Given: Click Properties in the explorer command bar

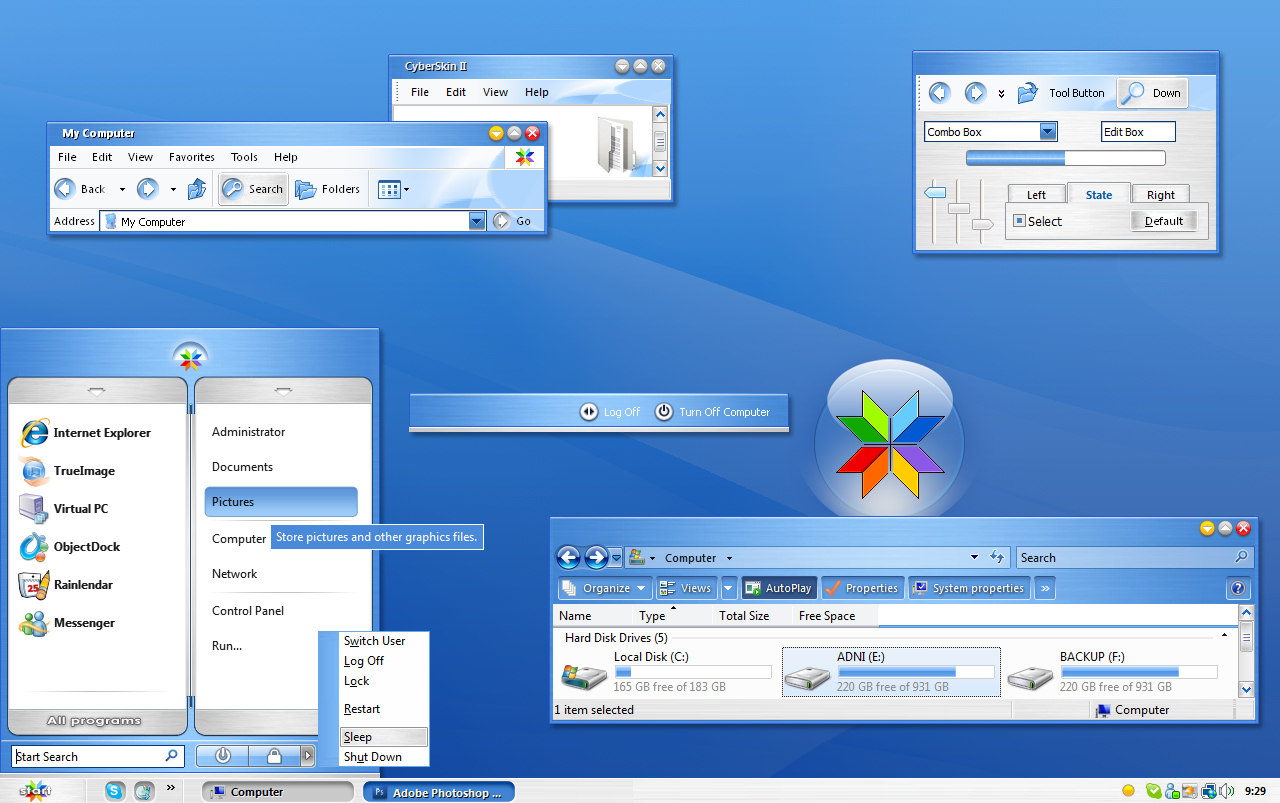Looking at the screenshot, I should tap(861, 588).
